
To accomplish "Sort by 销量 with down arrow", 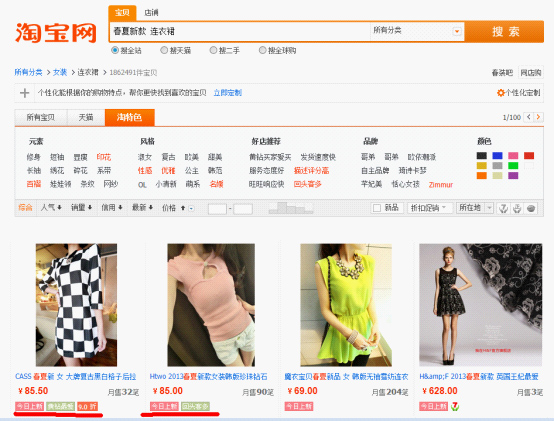I will (x=81, y=208).
